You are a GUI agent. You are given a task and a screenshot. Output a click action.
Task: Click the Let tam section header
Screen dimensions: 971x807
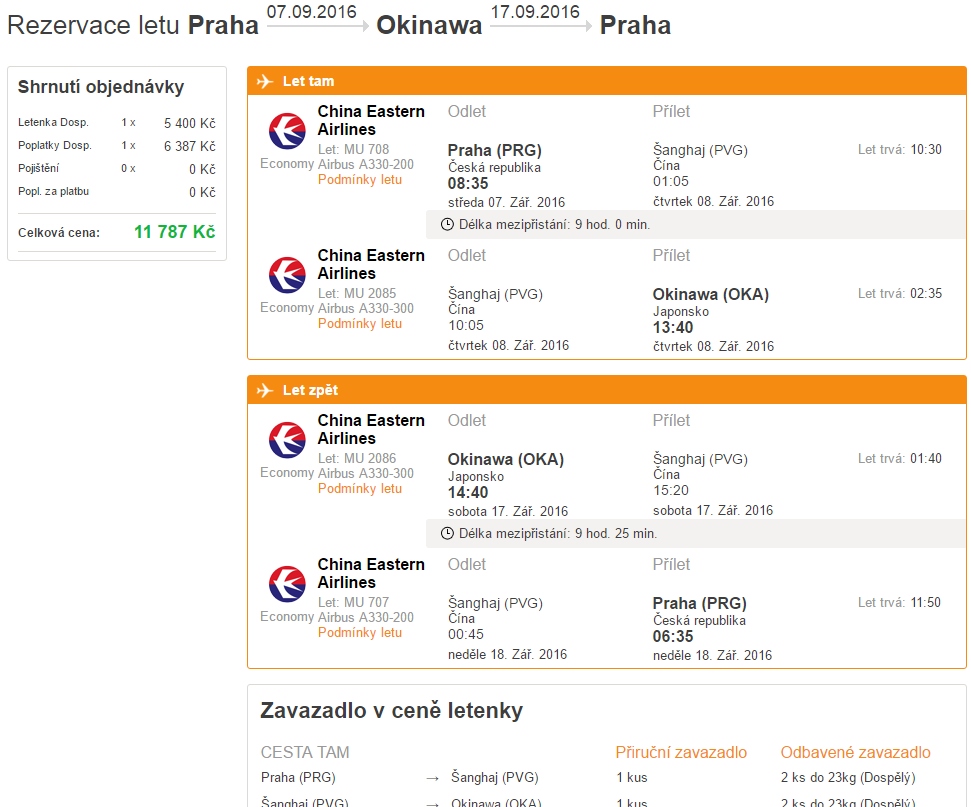(607, 81)
